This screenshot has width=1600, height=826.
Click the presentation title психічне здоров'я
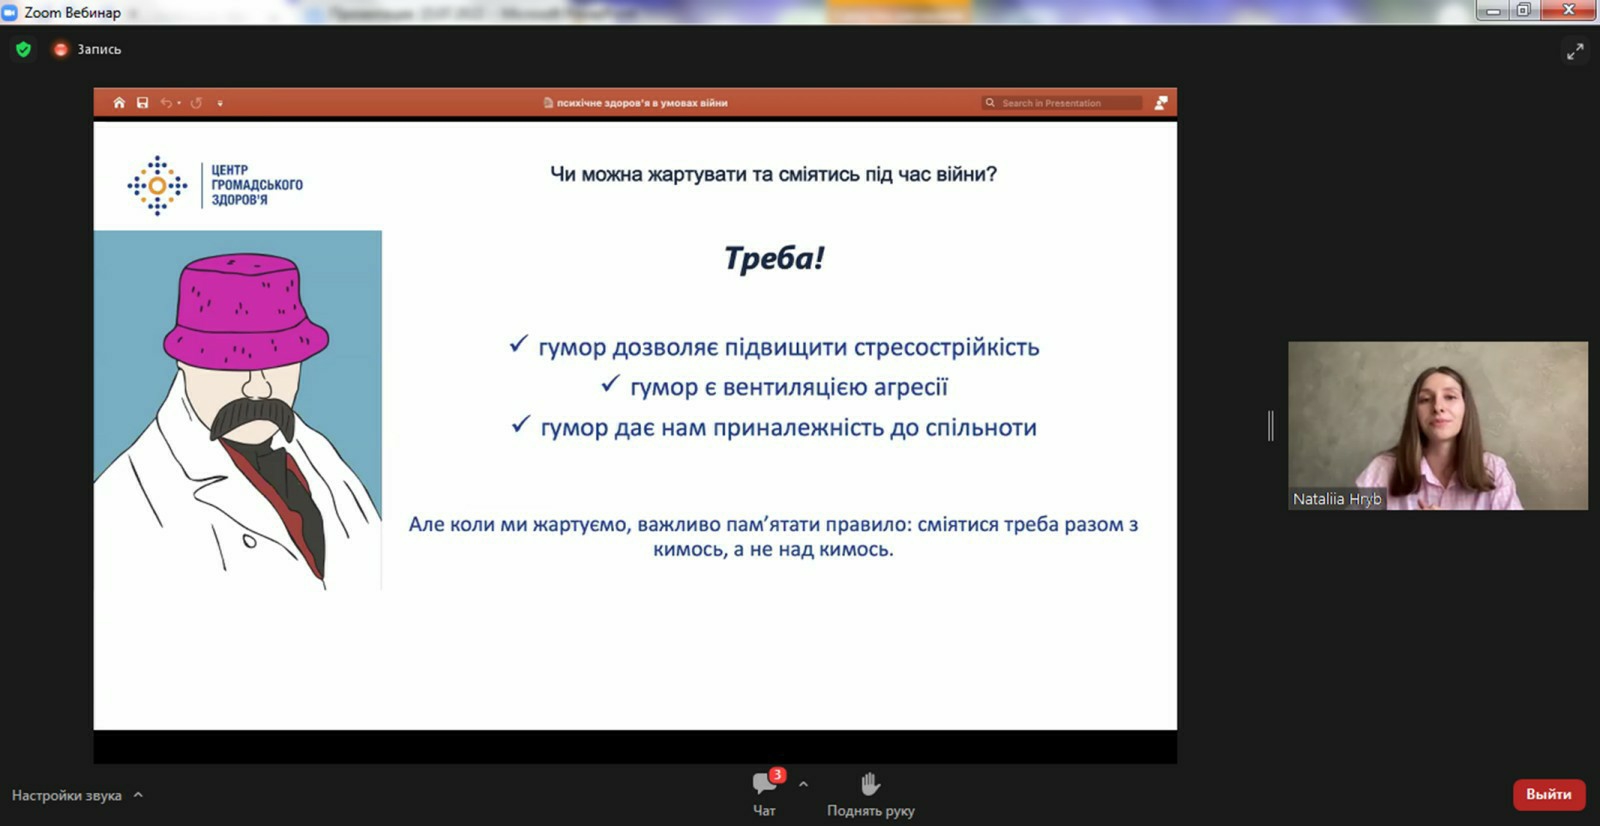click(x=641, y=103)
